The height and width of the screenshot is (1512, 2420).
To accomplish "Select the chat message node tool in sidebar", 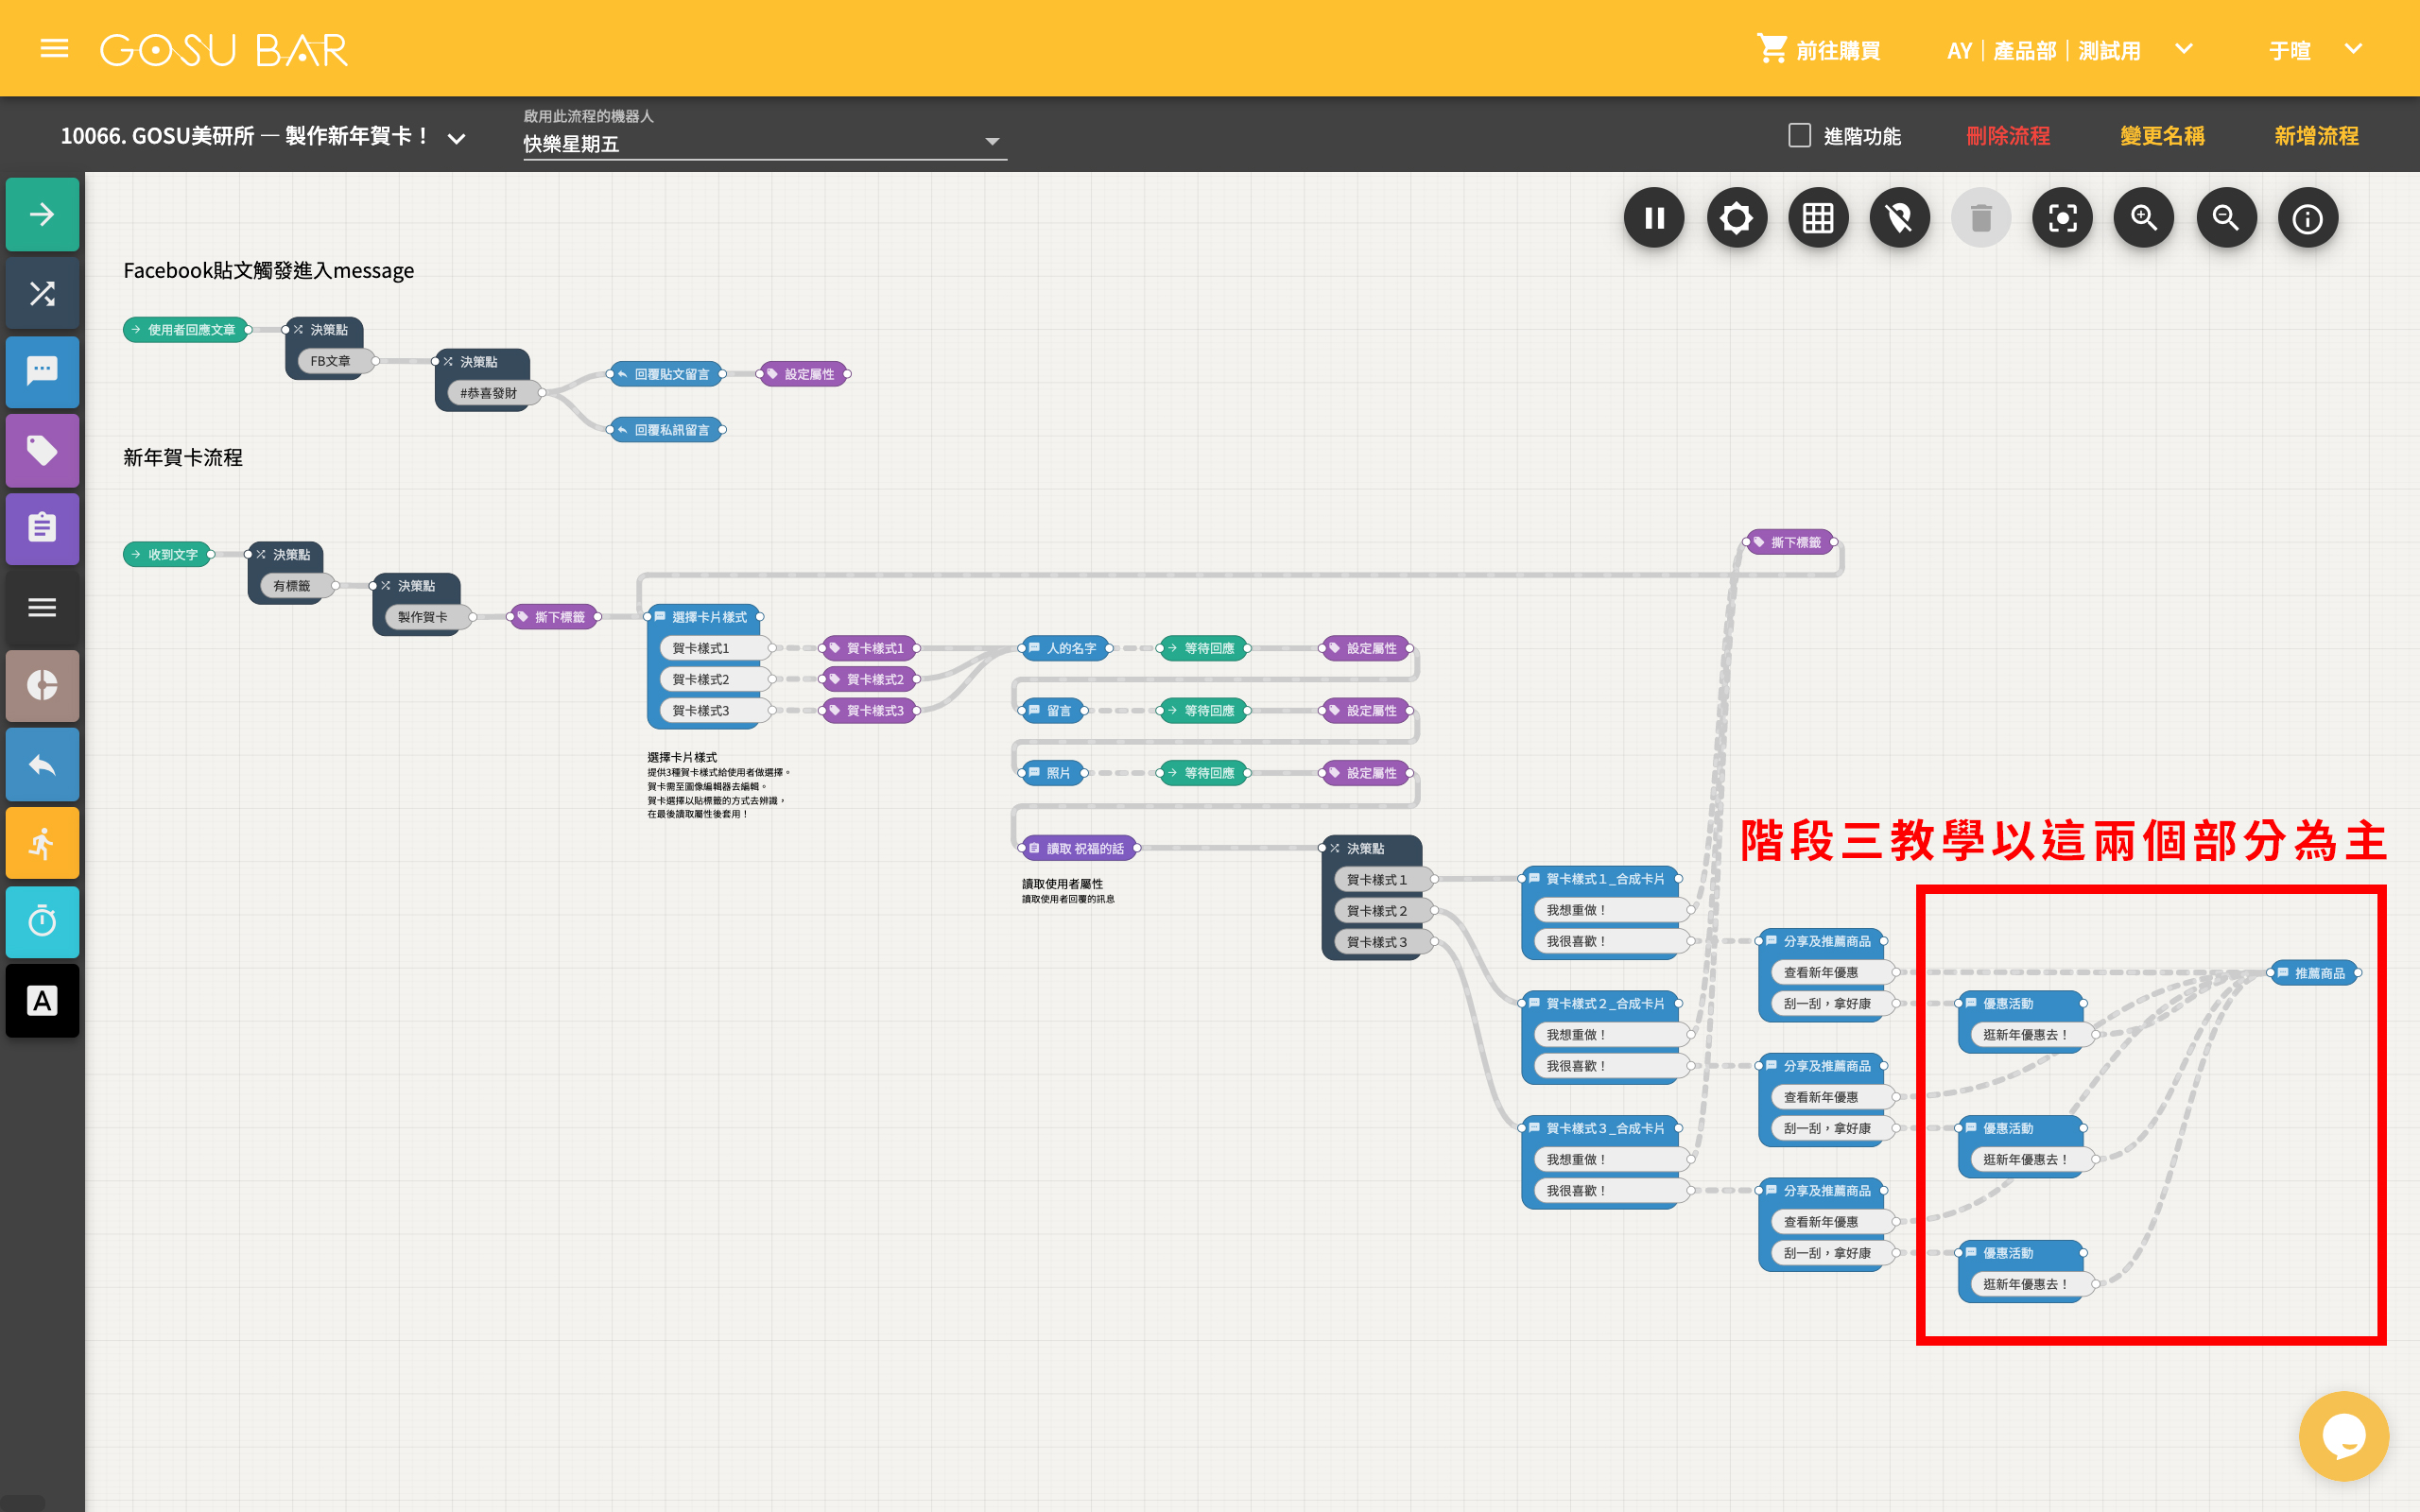I will coord(42,372).
